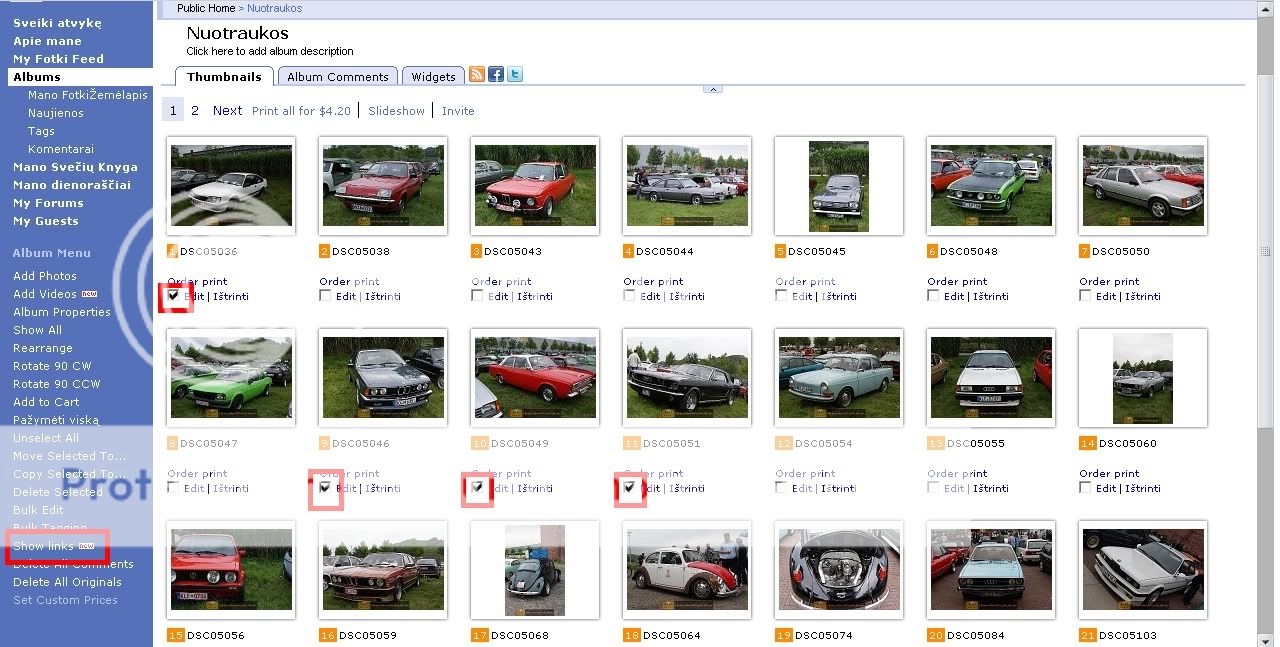The width and height of the screenshot is (1280, 647).
Task: Click Print all for $4.20
Action: pyautogui.click(x=301, y=111)
